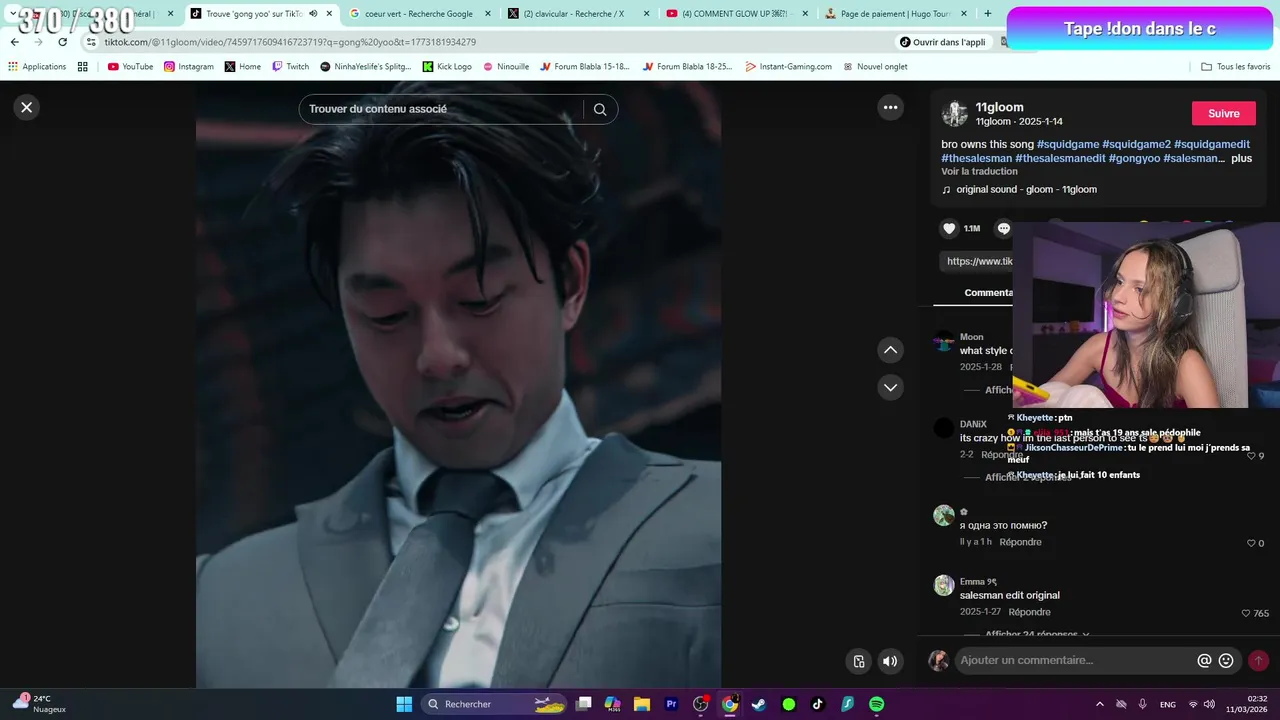This screenshot has width=1280, height=720.
Task: Reply to Emma's comment with Répondre
Action: [x=1029, y=612]
